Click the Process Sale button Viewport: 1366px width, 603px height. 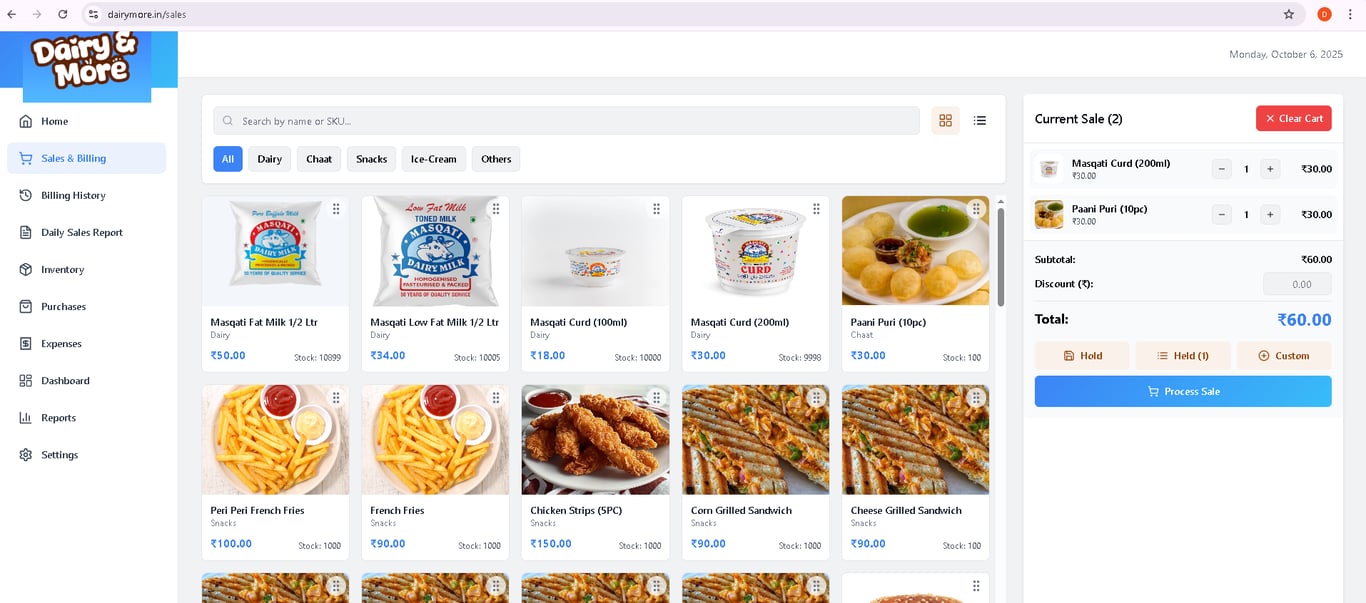1183,391
